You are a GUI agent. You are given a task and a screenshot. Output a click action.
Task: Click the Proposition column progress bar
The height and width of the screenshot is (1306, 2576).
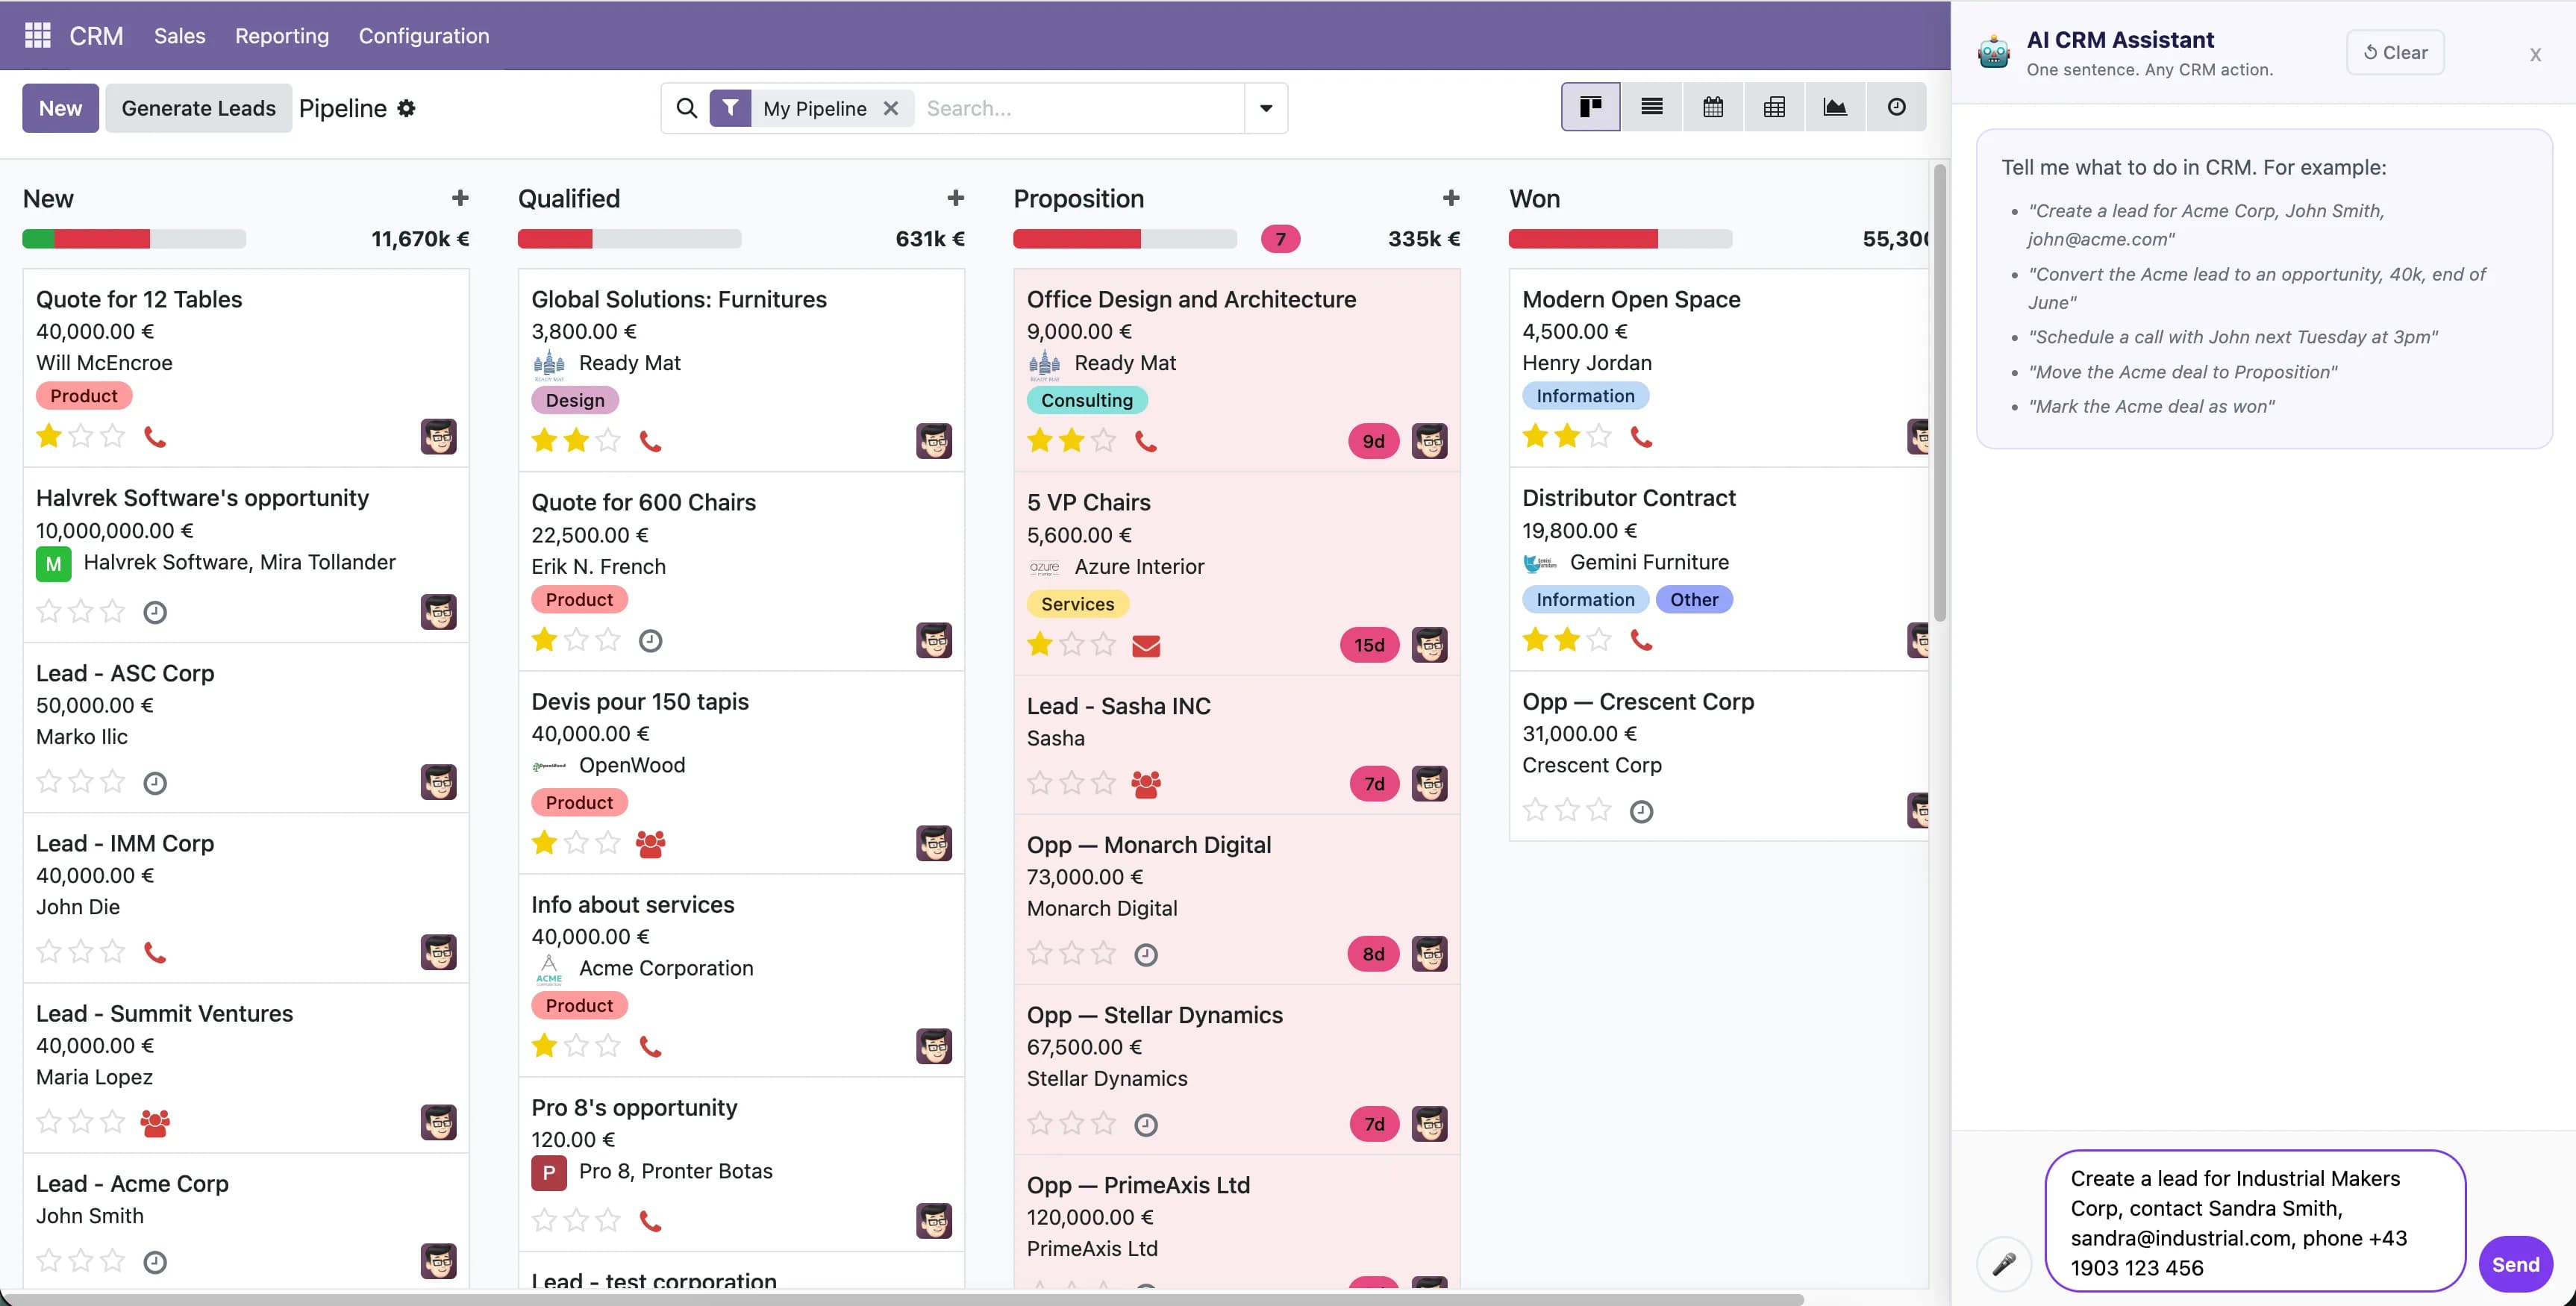coord(1124,239)
